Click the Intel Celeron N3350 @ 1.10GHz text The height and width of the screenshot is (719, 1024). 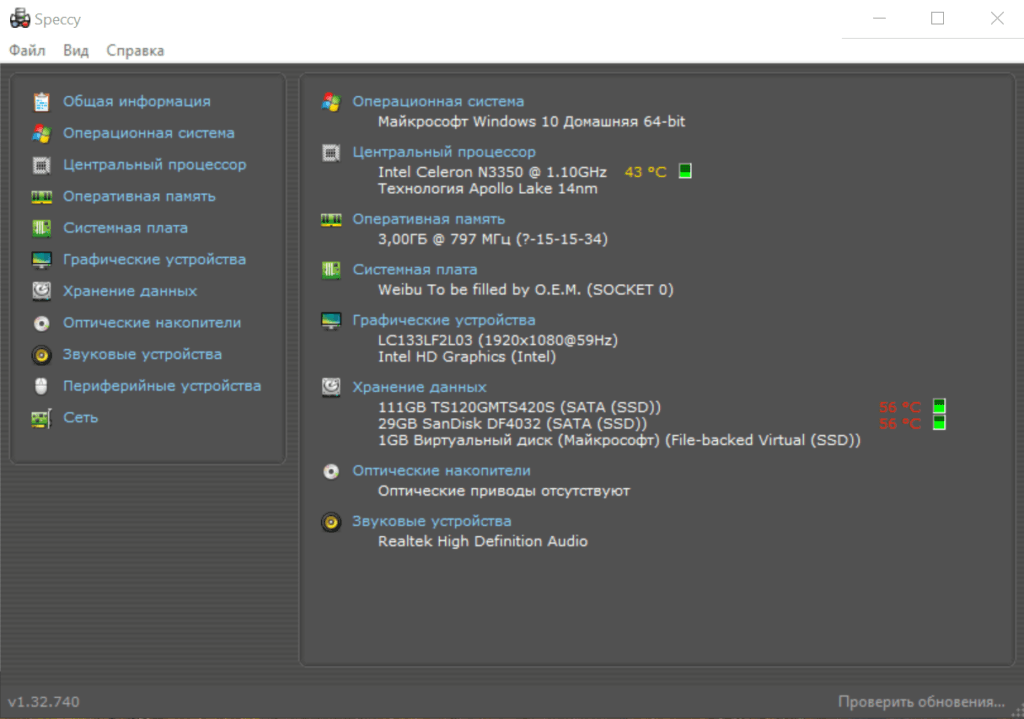pos(492,172)
